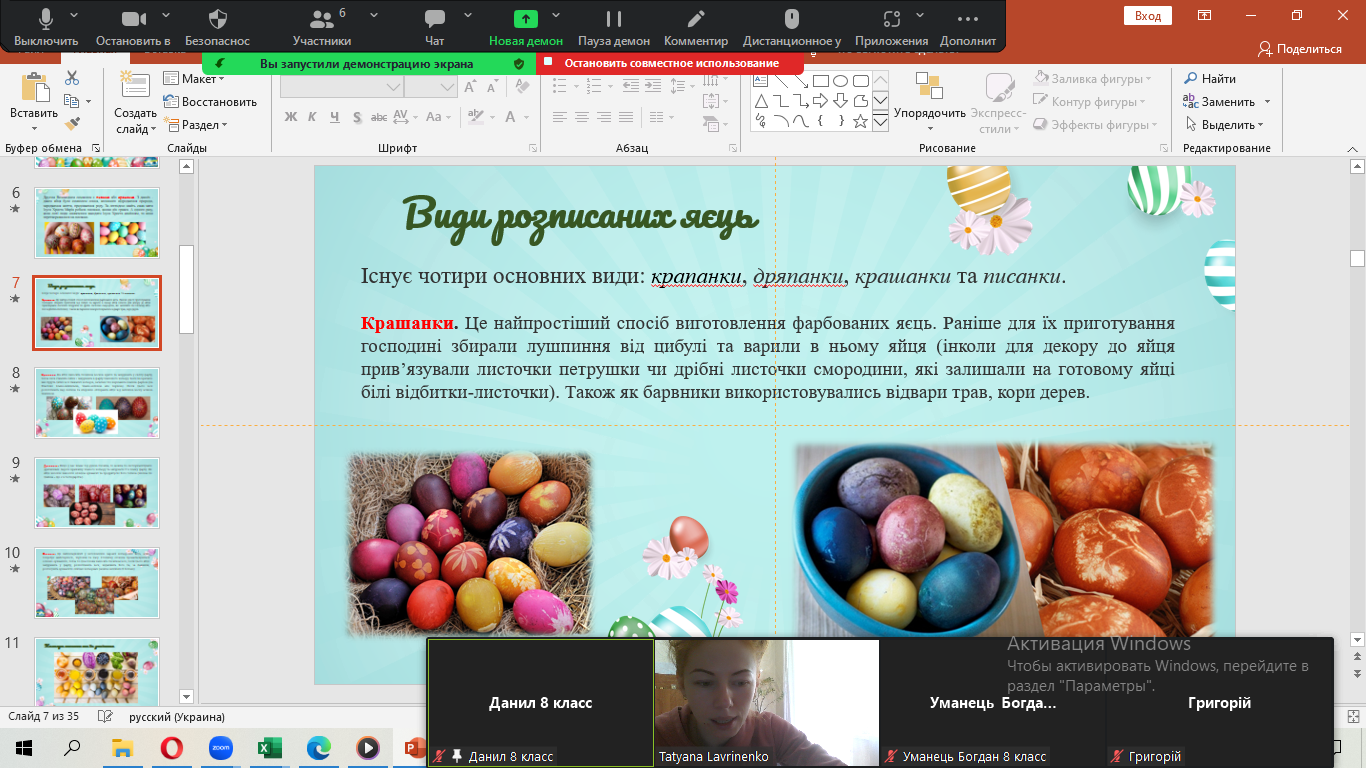This screenshot has width=1366, height=768.
Task: Select slide 10 thumbnail
Action: click(x=97, y=582)
